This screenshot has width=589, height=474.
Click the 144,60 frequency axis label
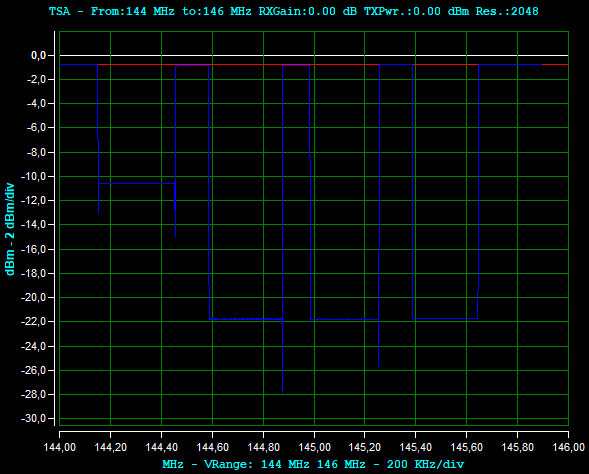[x=212, y=447]
